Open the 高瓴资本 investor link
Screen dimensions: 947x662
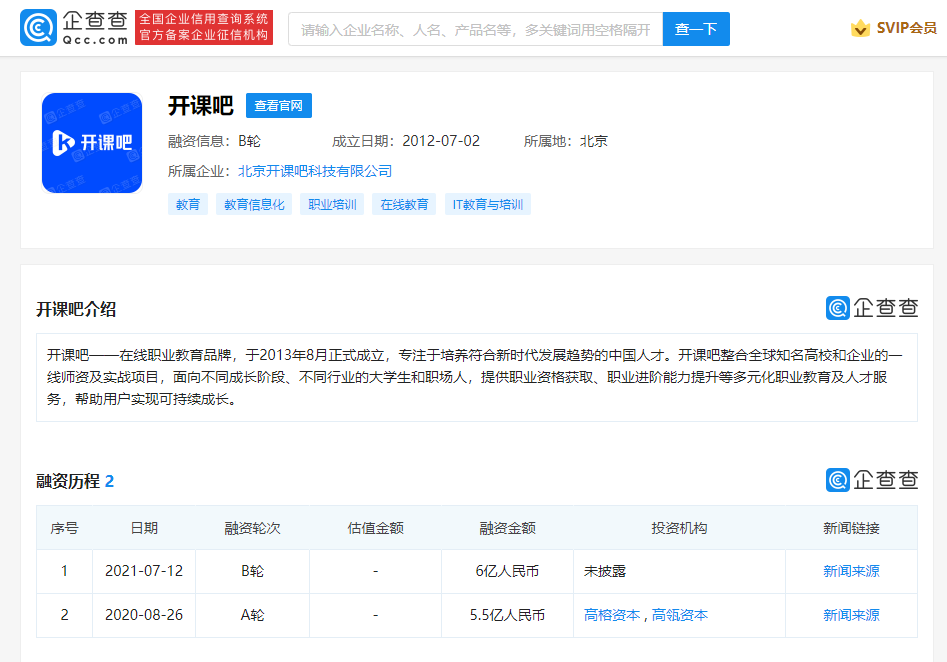point(679,615)
